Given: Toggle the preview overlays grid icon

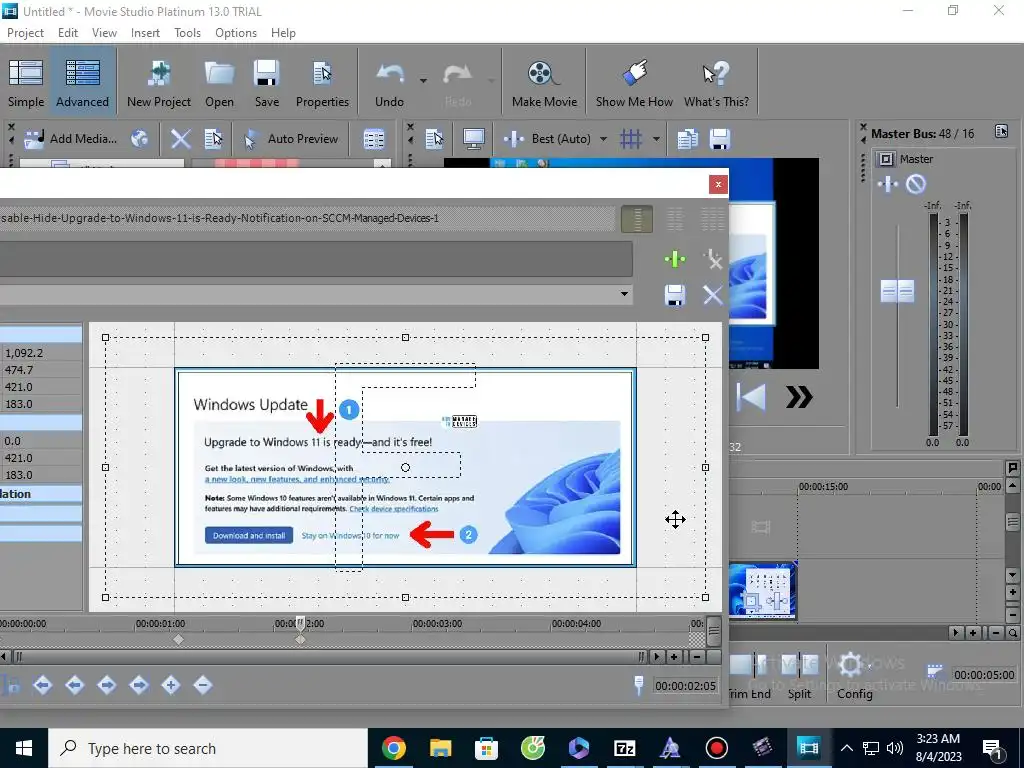Looking at the screenshot, I should (630, 138).
